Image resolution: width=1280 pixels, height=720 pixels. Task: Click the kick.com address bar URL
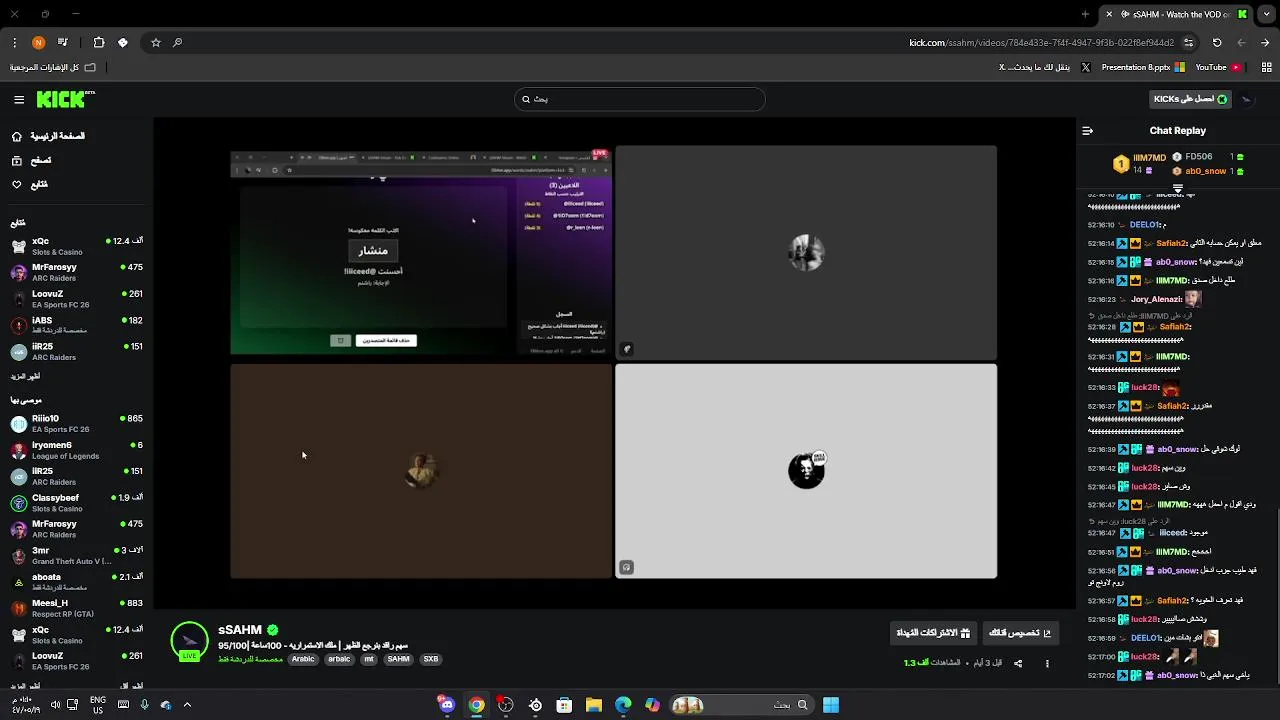click(1041, 43)
